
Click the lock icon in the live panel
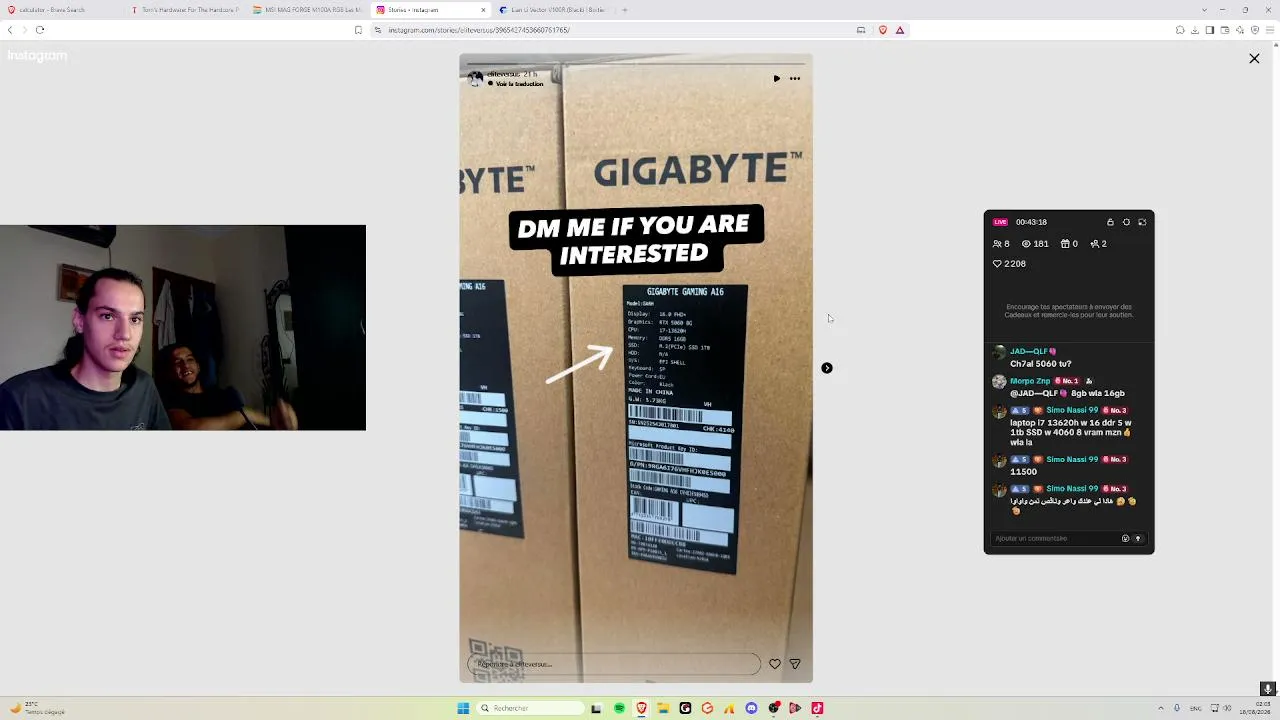pyautogui.click(x=1110, y=222)
